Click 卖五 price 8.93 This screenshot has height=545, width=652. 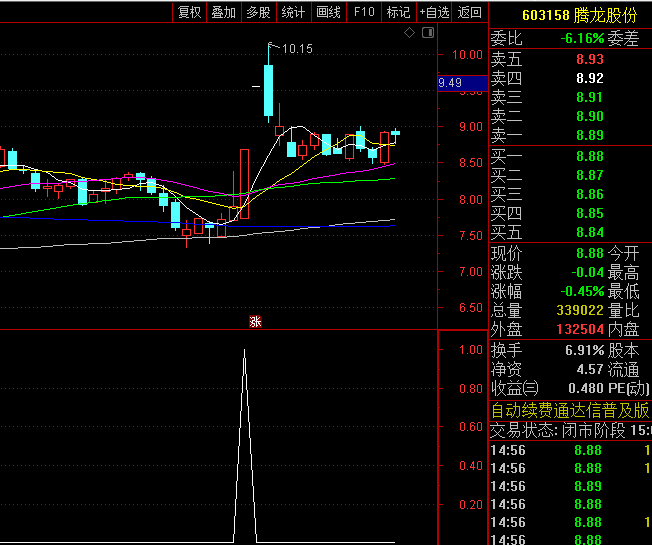tap(590, 59)
